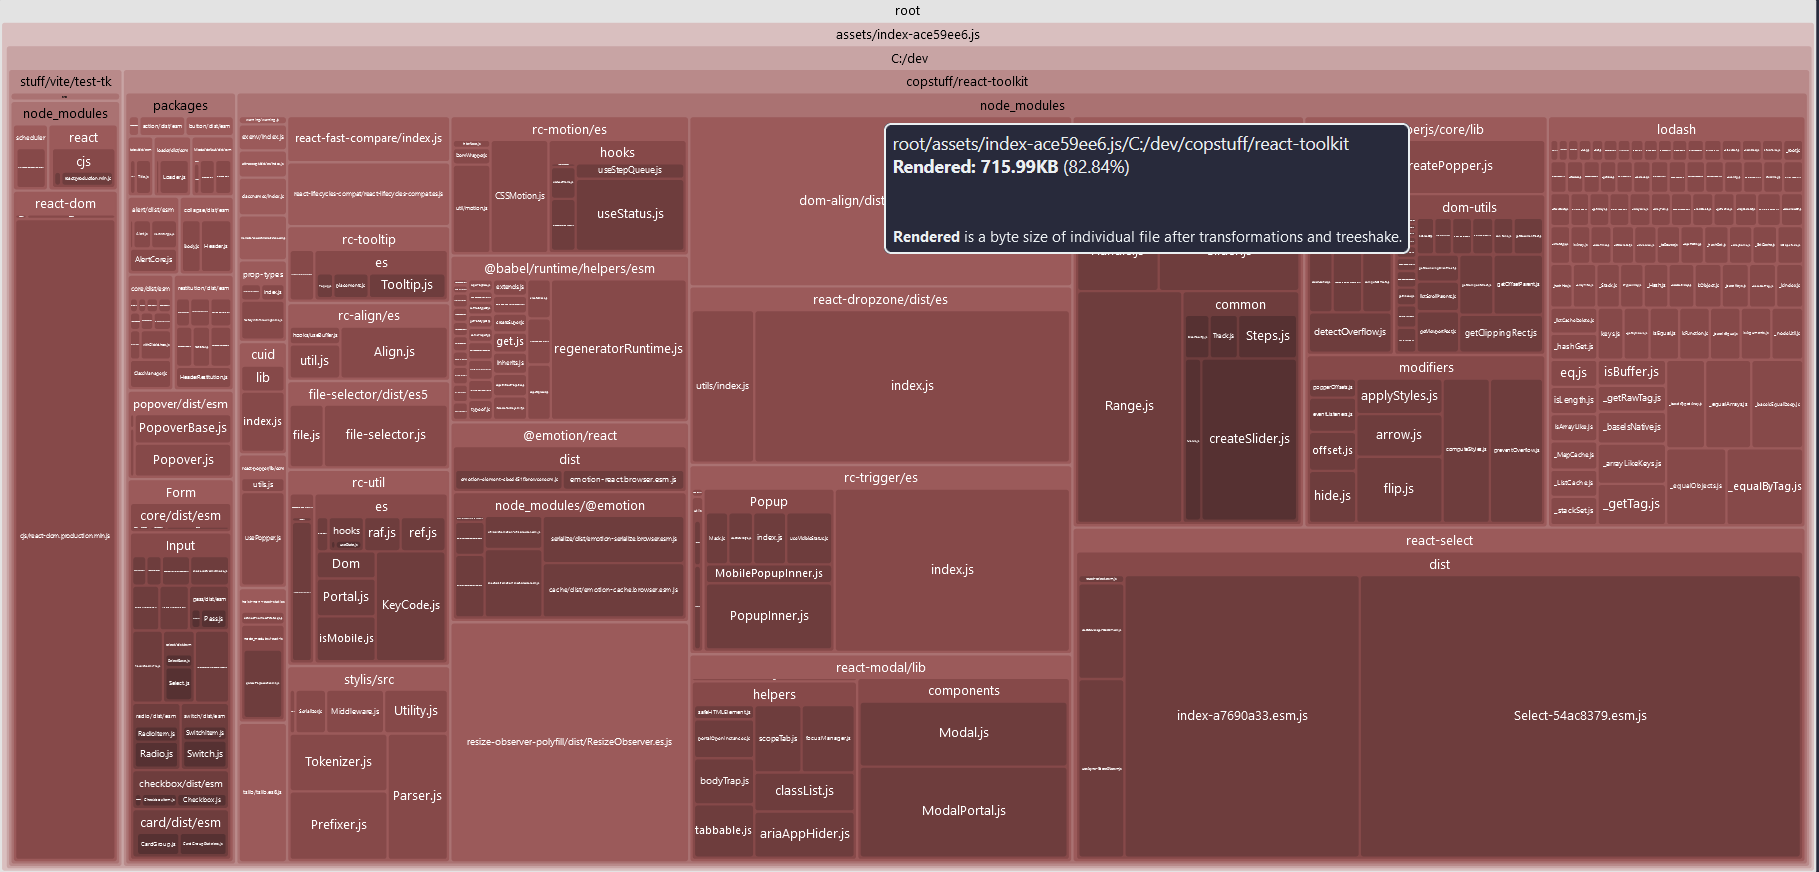Select the isMobile.js block
The image size is (1819, 872).
(x=346, y=638)
